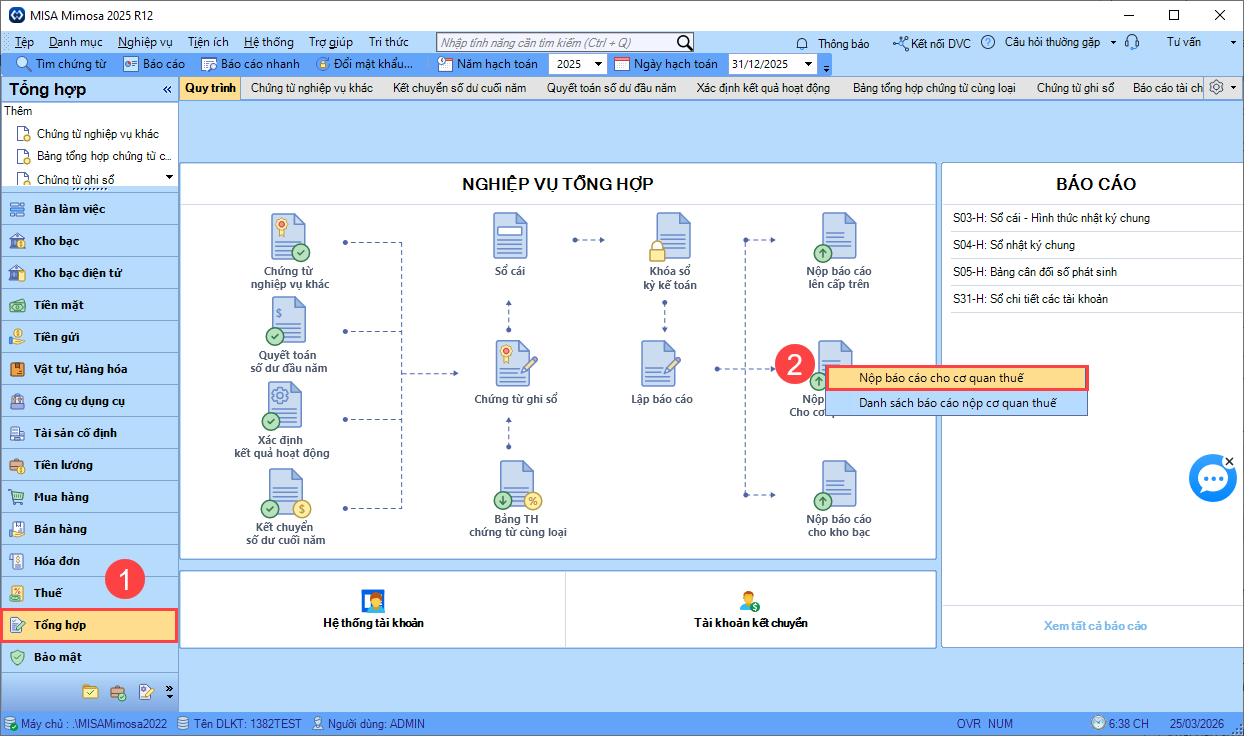The height and width of the screenshot is (736, 1244).
Task: Select Danh sách báo cáo nộp cơ quan thuế
Action: click(x=957, y=403)
